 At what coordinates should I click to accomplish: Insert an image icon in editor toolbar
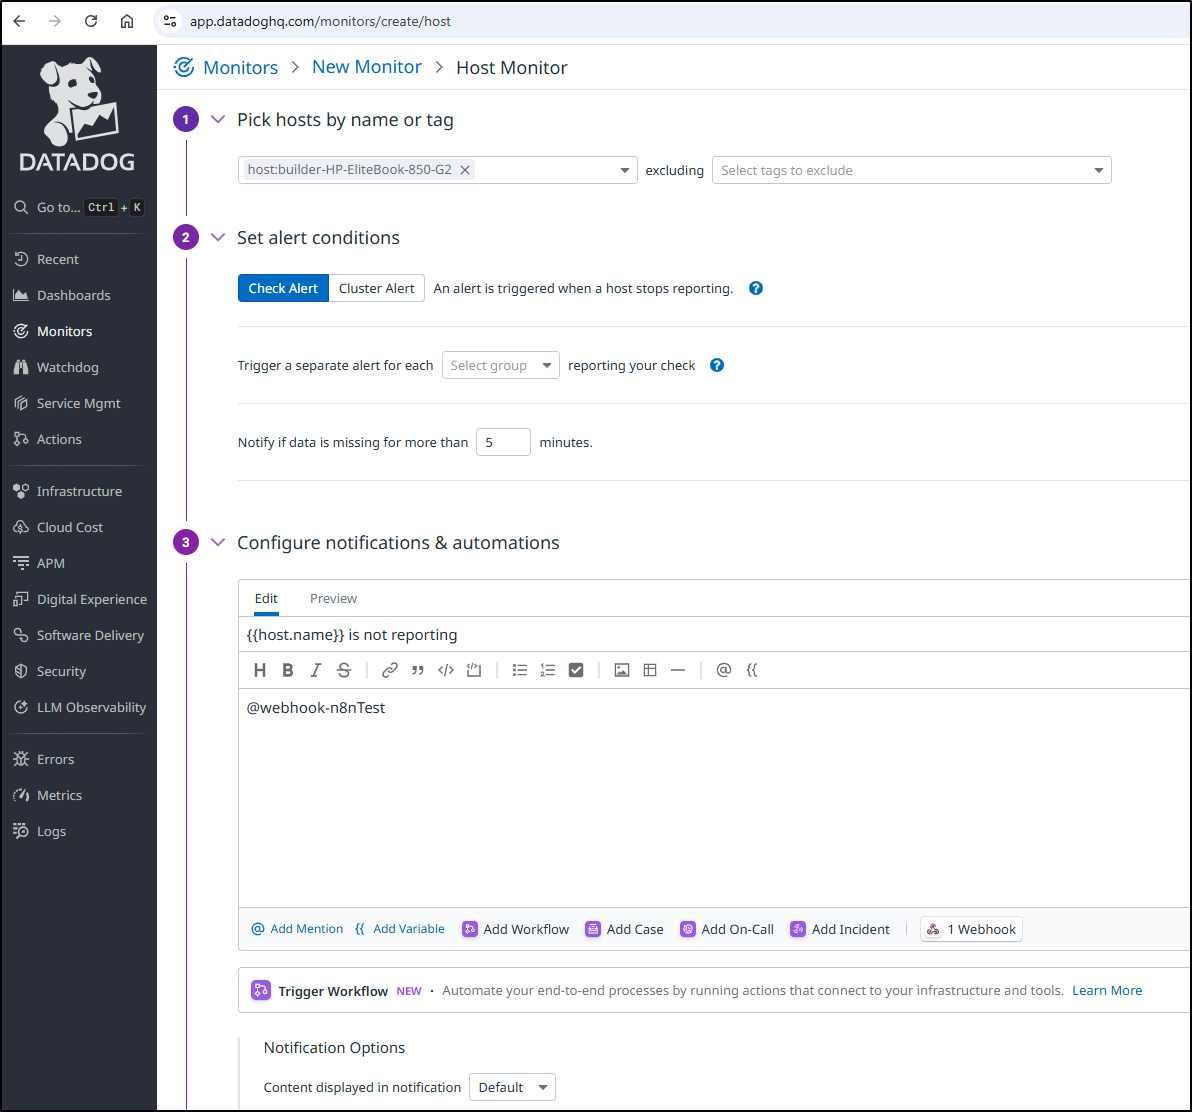pyautogui.click(x=622, y=670)
